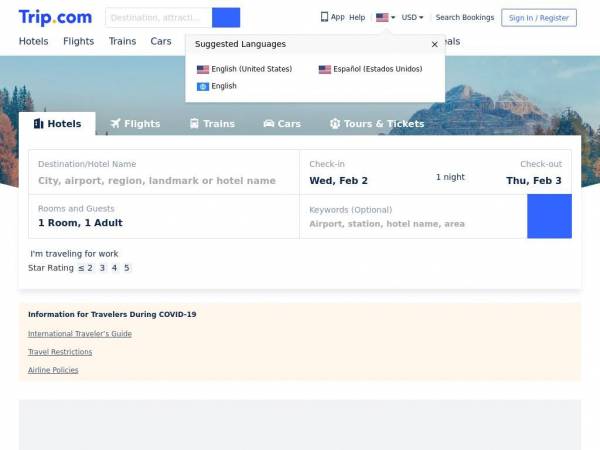Select English (United States) language

(x=244, y=69)
